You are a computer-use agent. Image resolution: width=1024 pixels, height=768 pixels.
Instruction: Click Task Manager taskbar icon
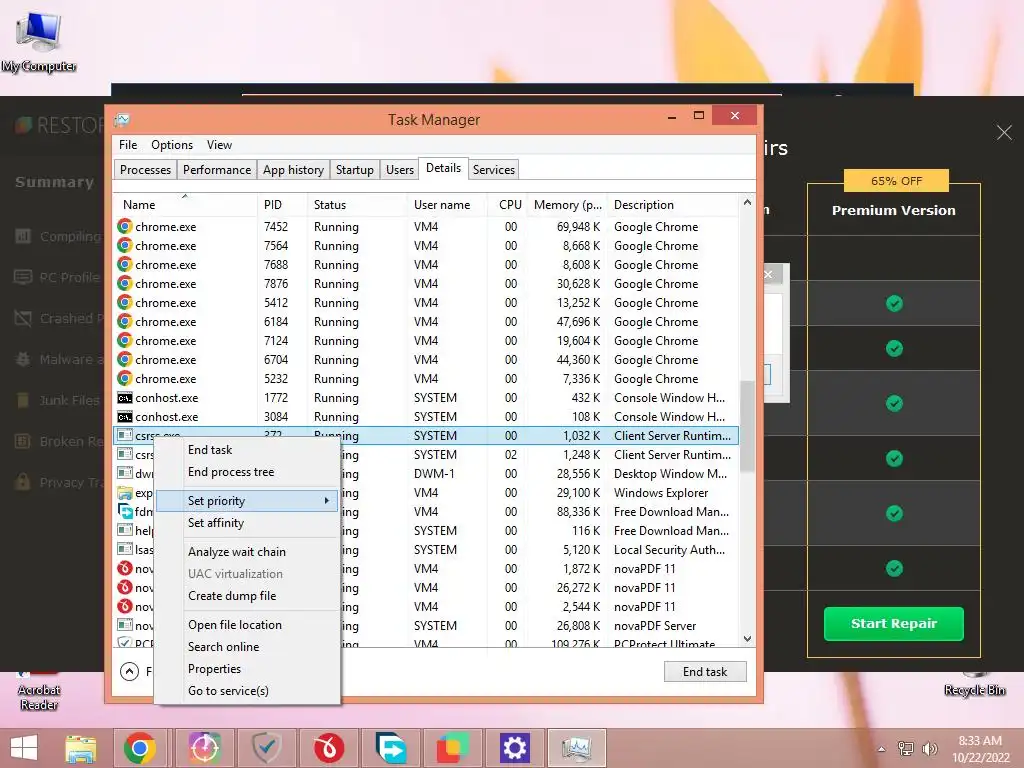(576, 748)
